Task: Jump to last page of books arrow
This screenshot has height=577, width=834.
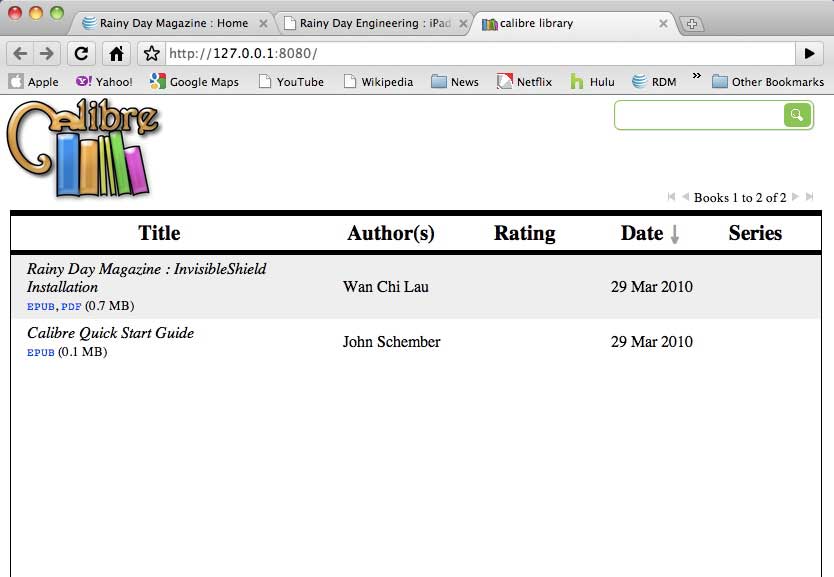Action: coord(810,197)
